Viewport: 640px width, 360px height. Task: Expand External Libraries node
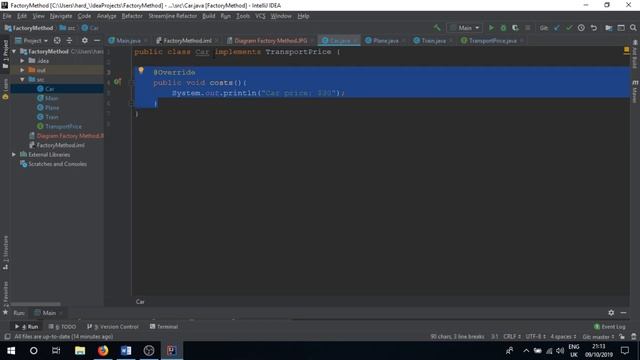coord(14,154)
